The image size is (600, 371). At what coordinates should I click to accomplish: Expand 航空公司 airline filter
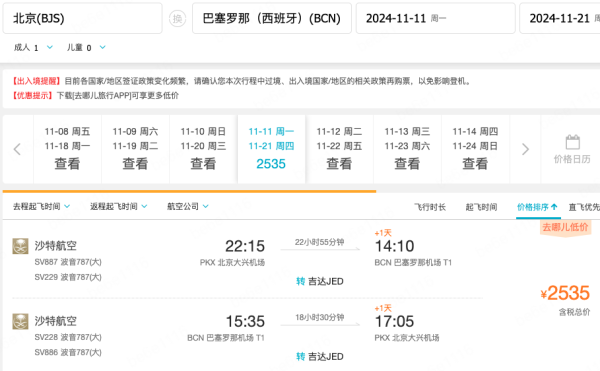188,207
